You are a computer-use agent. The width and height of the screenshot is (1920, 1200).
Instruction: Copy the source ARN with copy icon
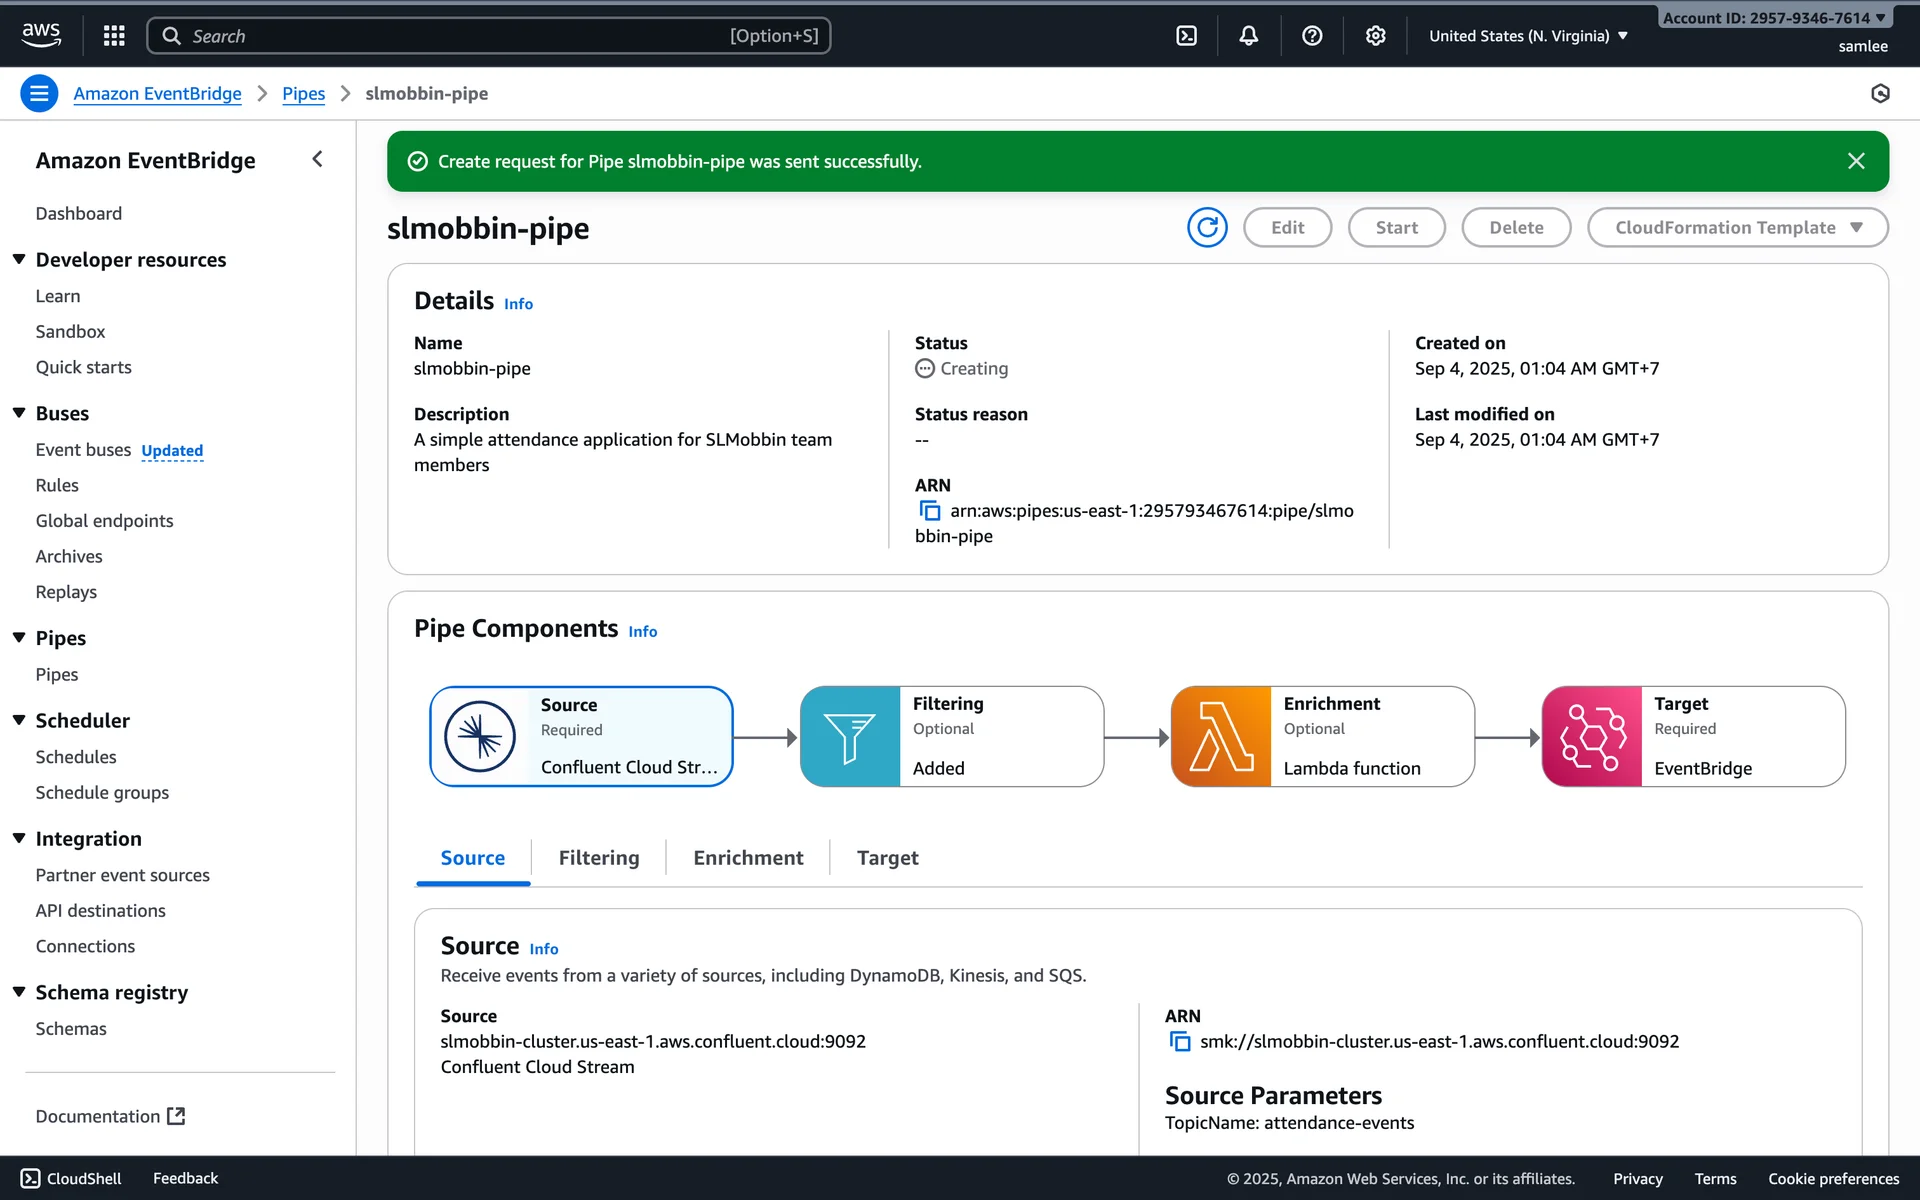coord(1180,1042)
